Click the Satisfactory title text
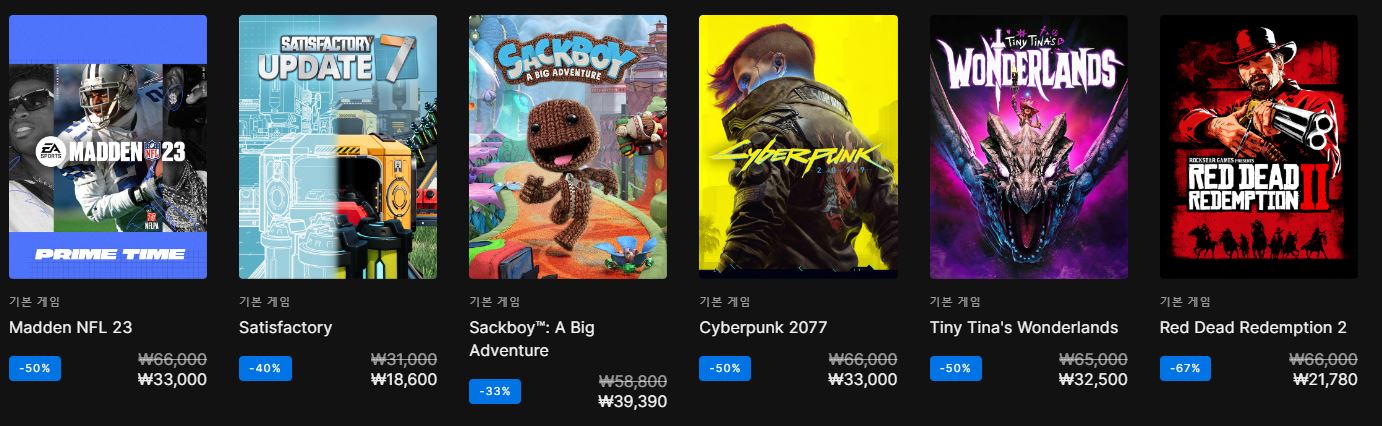This screenshot has width=1382, height=426. pos(285,327)
